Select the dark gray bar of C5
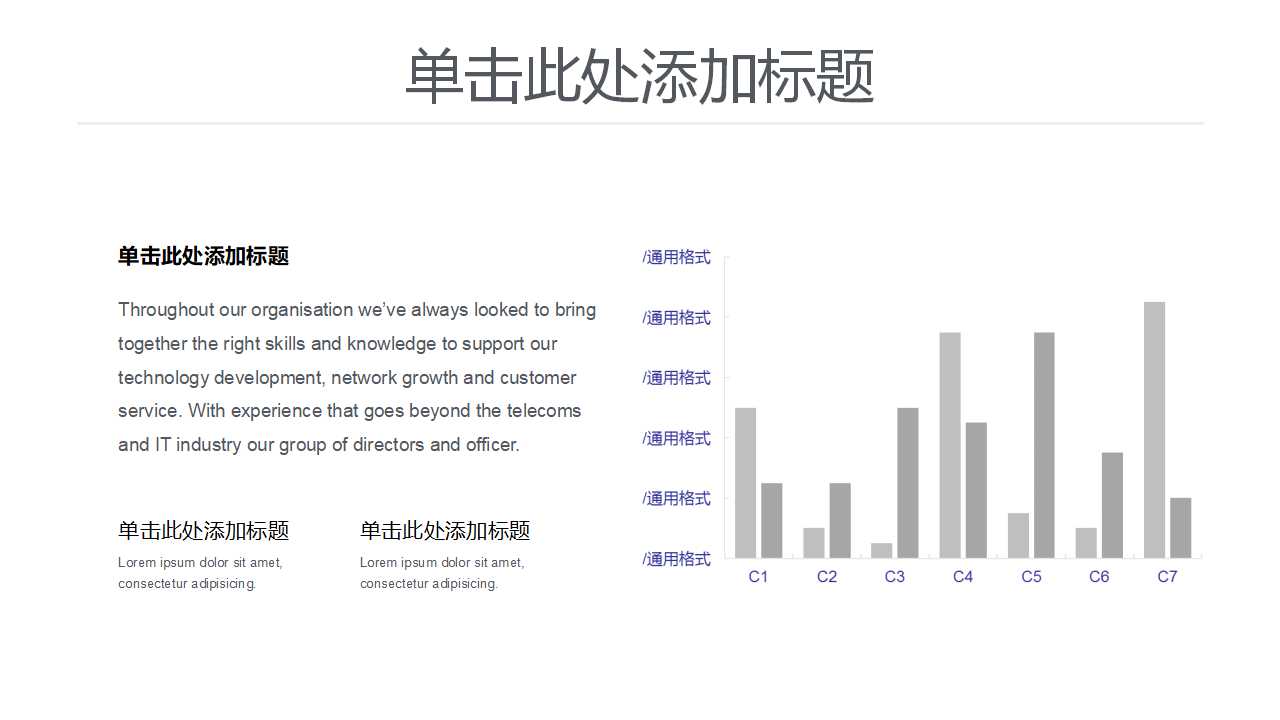Viewport: 1280px width, 720px height. (1044, 445)
